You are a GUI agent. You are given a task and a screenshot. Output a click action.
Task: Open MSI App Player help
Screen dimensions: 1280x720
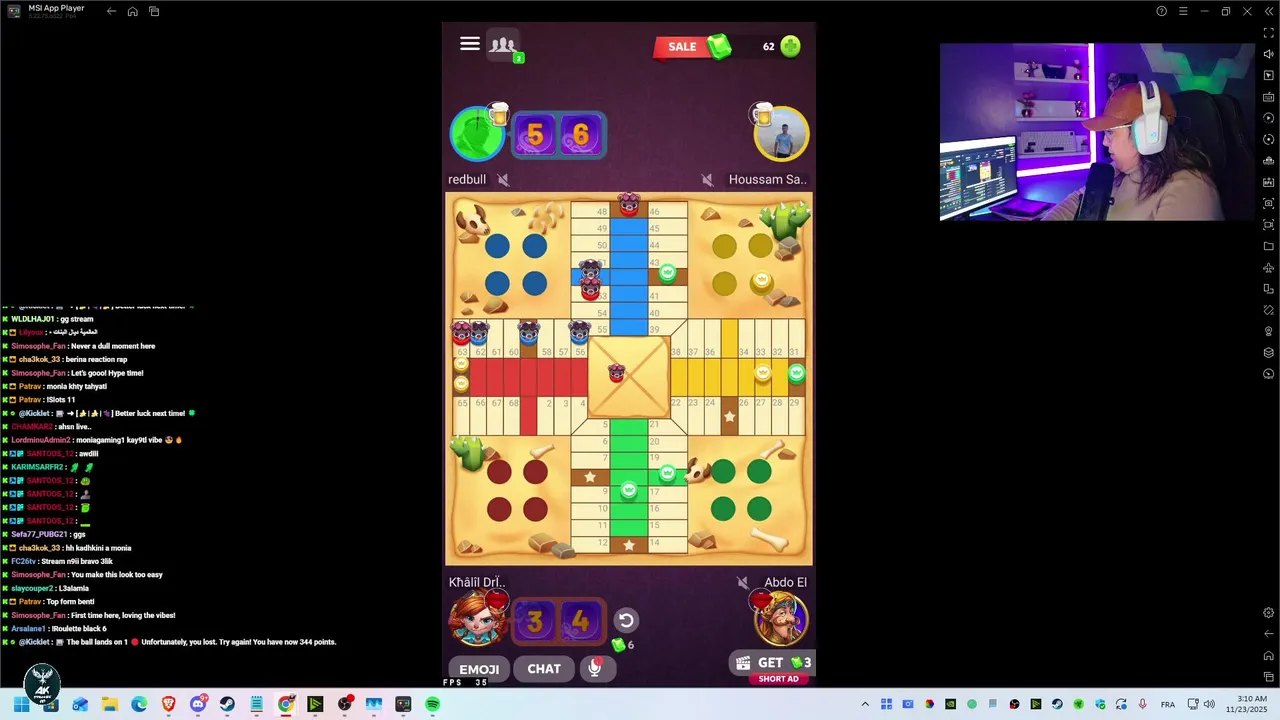click(1161, 11)
